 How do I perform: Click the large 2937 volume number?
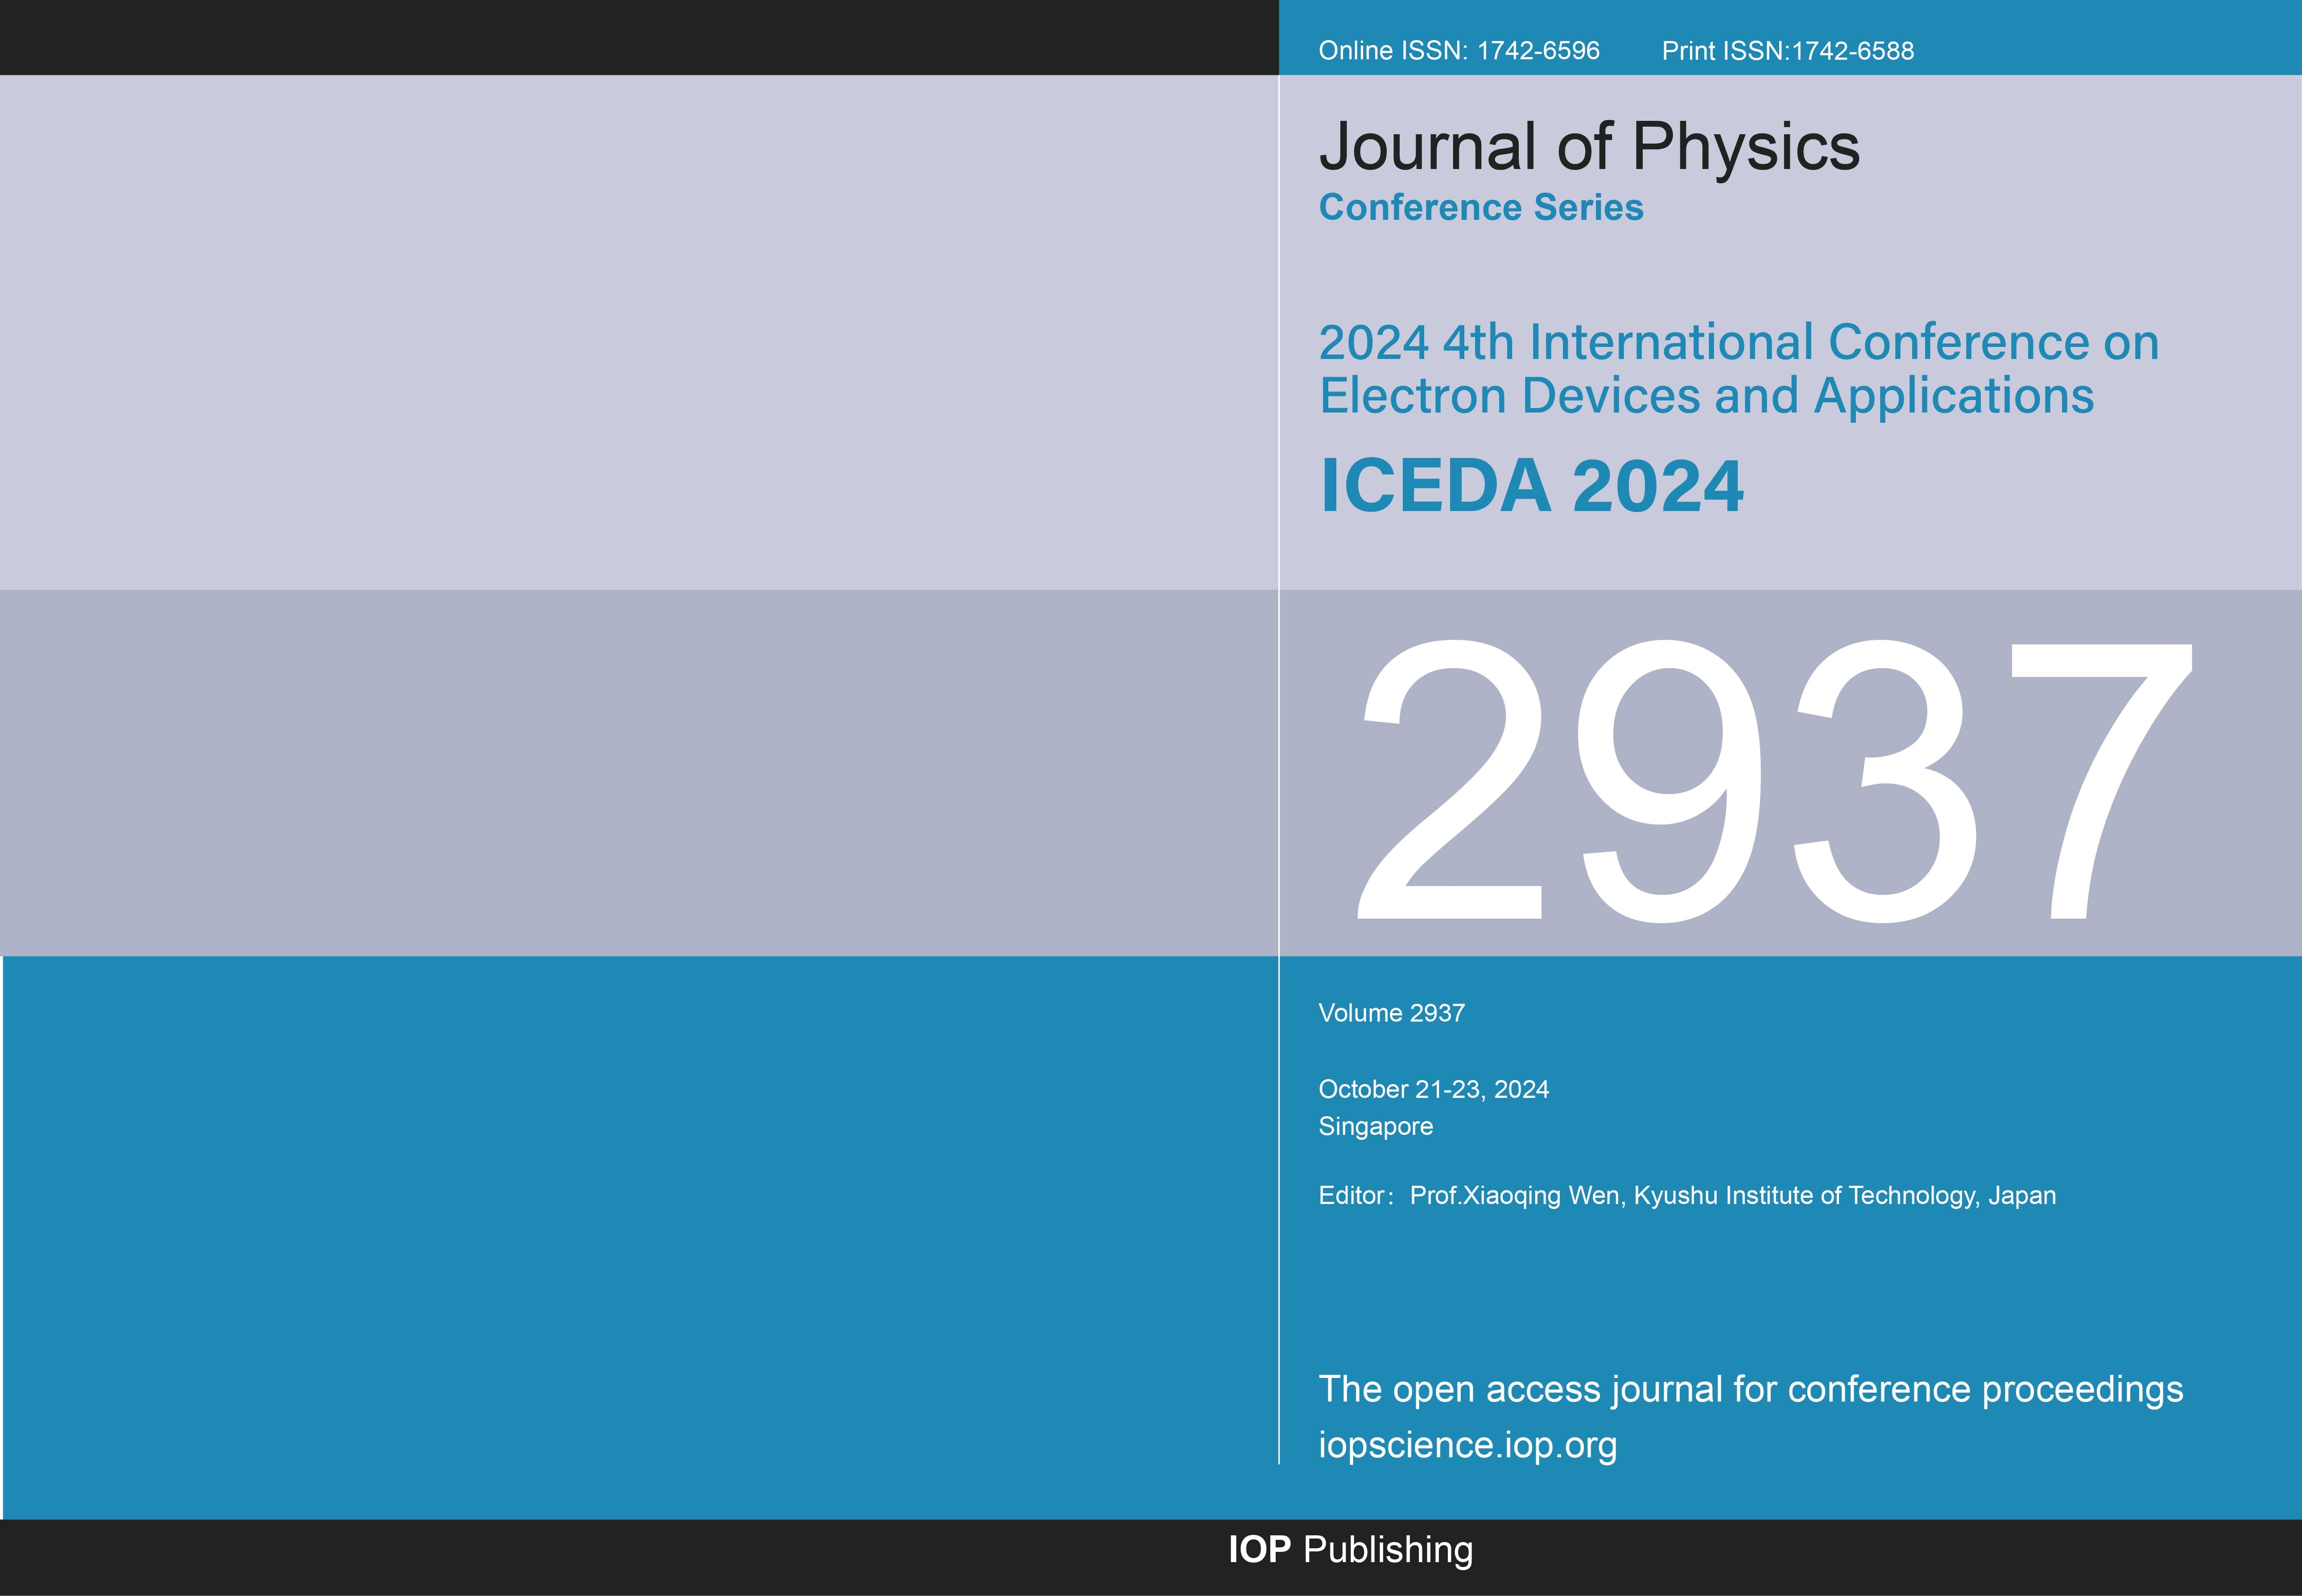pos(1774,781)
